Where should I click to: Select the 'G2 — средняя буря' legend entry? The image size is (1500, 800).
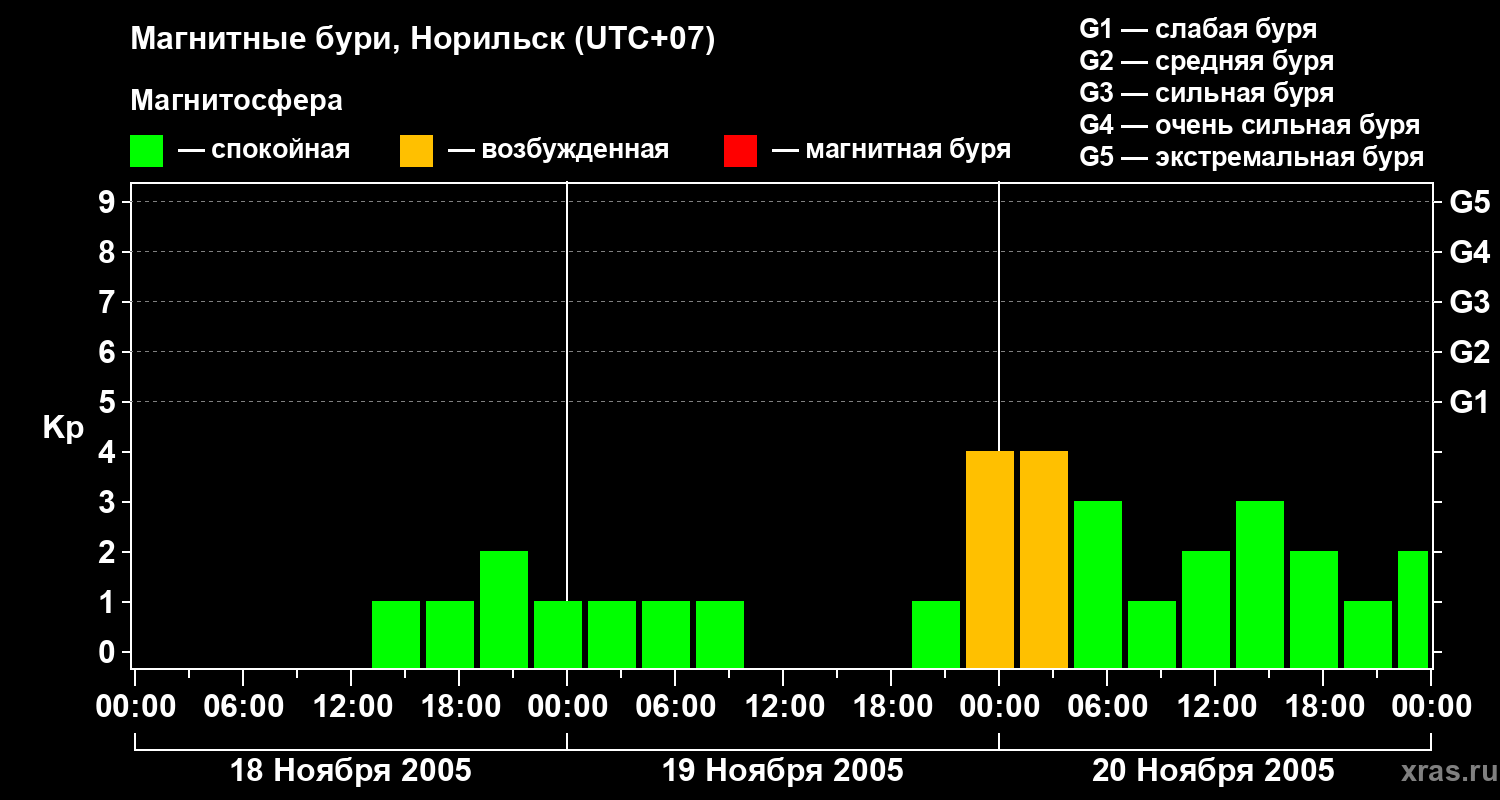(1206, 61)
